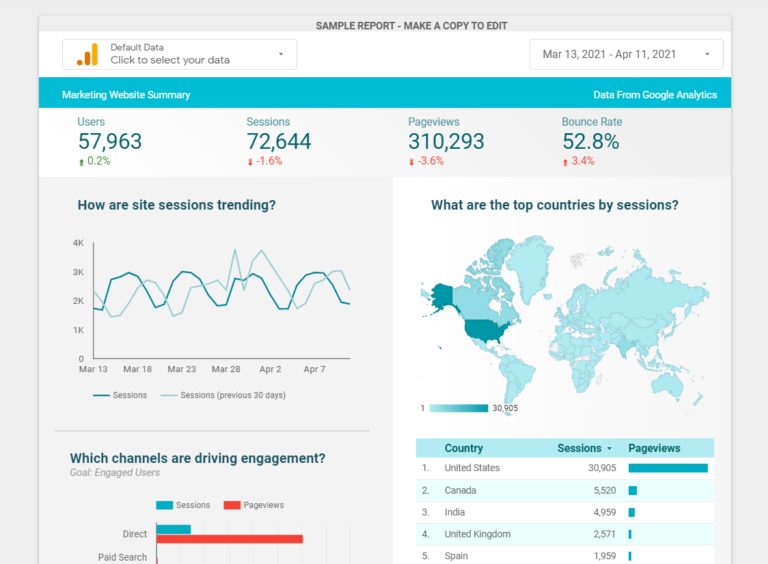Click the Users green up arrow indicator
Viewport: 768px width, 564px height.
(81, 162)
